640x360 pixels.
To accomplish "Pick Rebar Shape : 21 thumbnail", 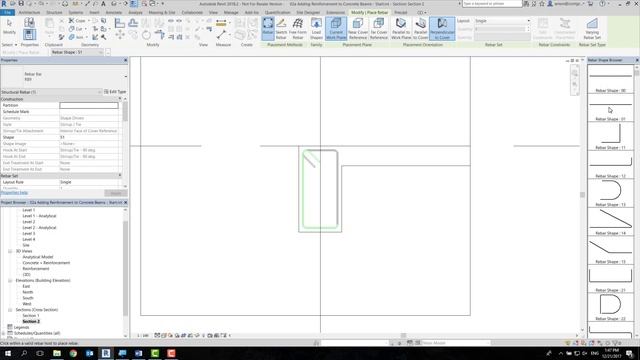I will tap(610, 279).
